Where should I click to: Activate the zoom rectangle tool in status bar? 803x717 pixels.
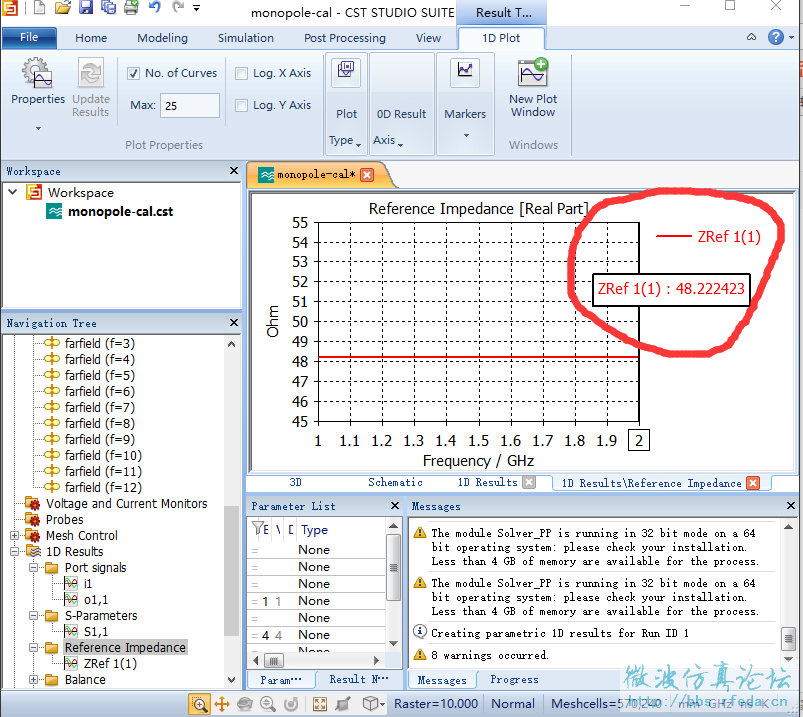click(199, 704)
